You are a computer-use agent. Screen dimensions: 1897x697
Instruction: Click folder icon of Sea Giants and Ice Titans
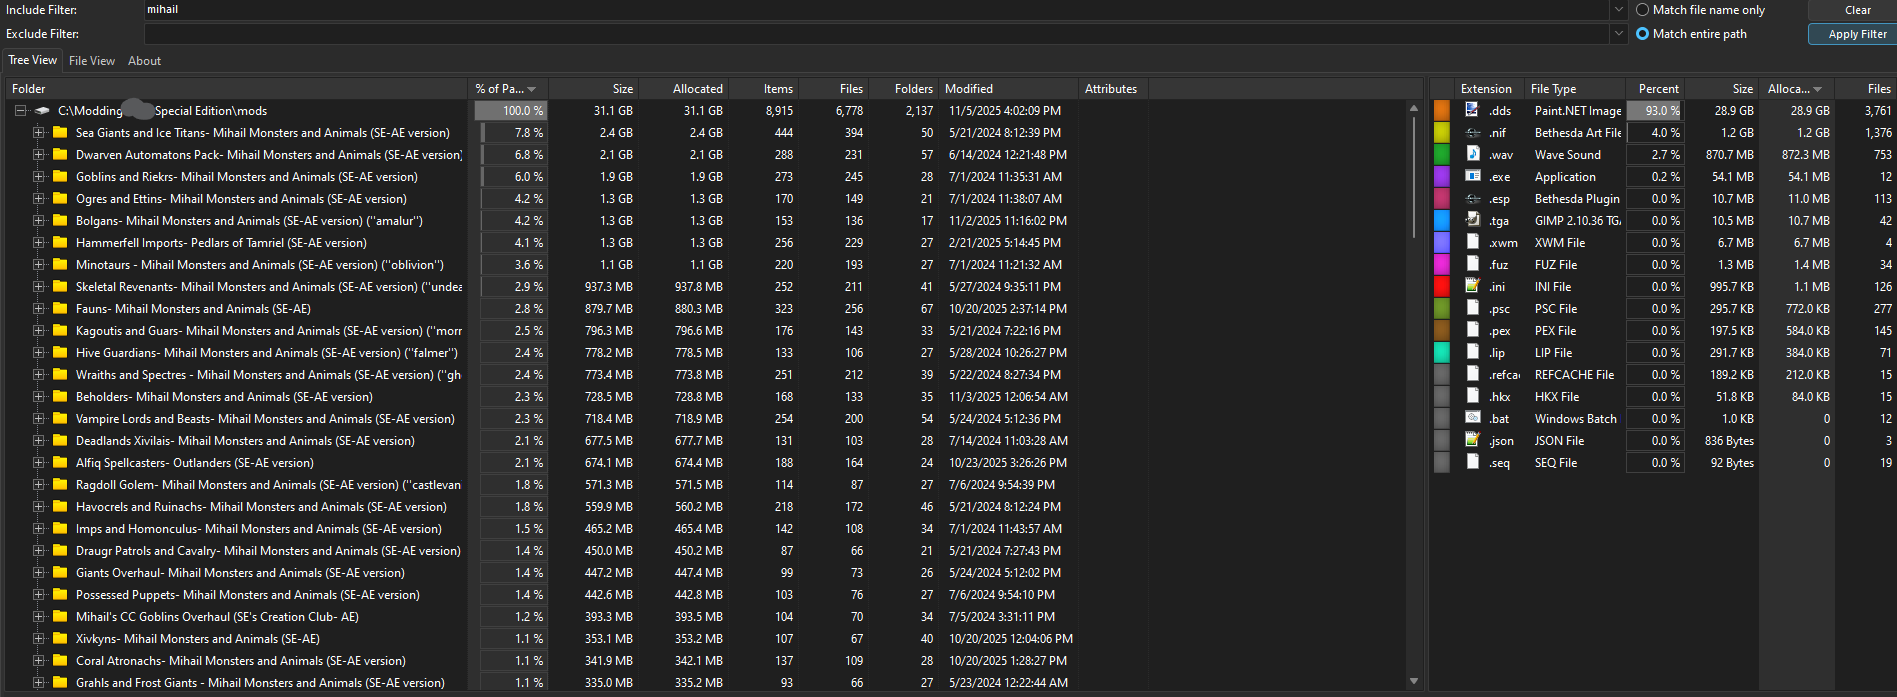coord(60,132)
